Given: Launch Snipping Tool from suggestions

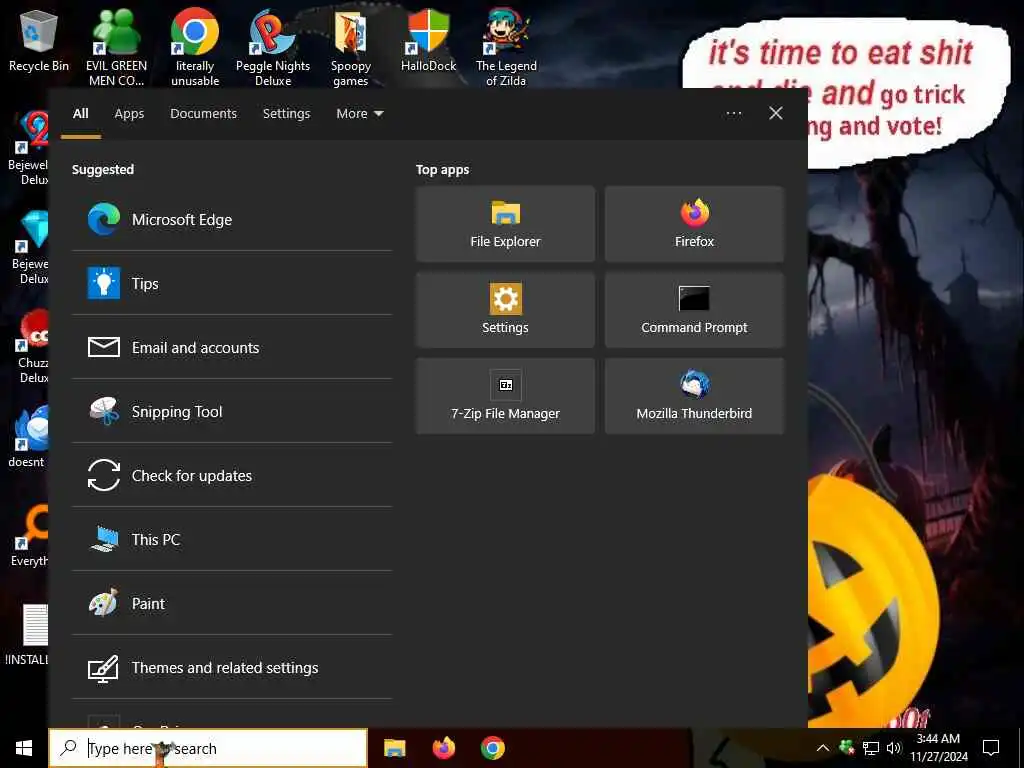Looking at the screenshot, I should [x=232, y=411].
